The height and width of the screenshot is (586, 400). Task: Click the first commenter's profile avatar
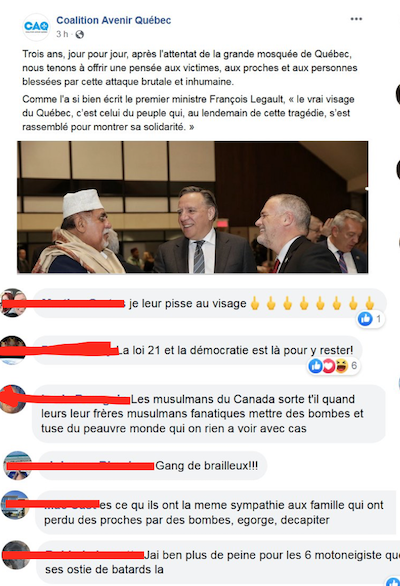pos(13,302)
